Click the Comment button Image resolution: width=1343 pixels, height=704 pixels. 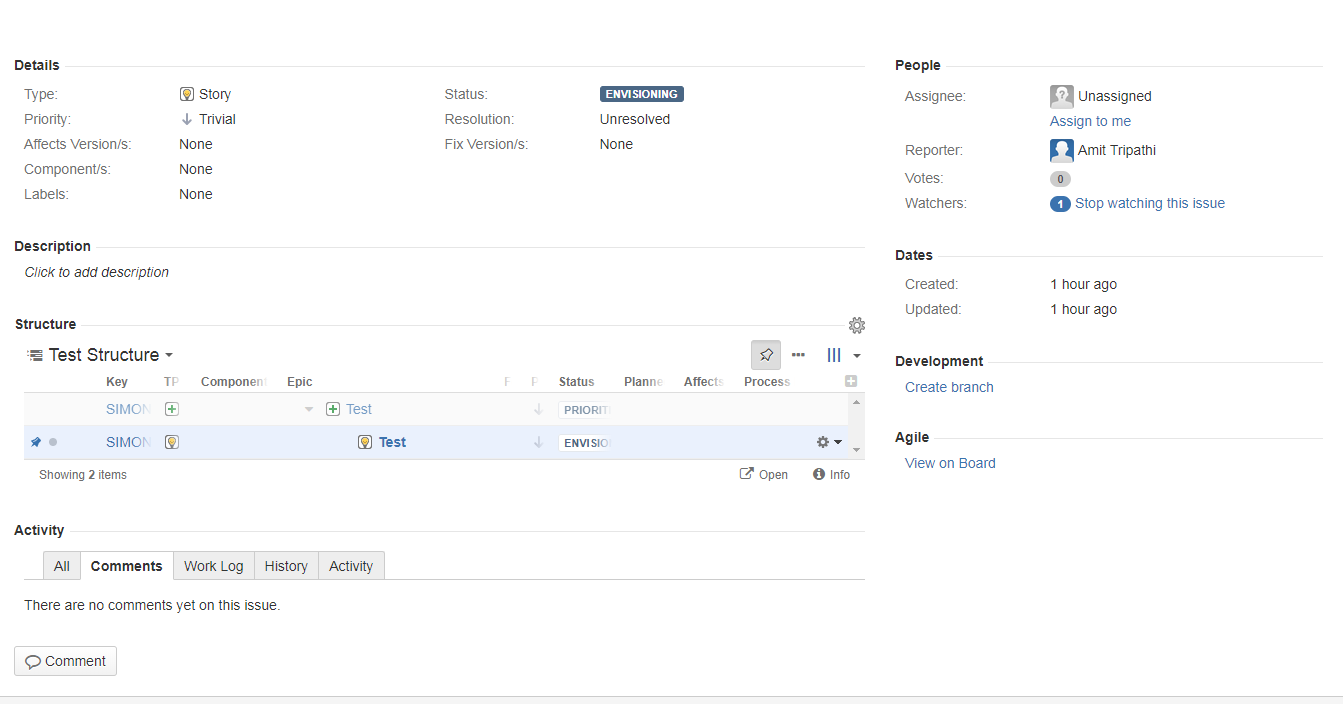tap(65, 661)
